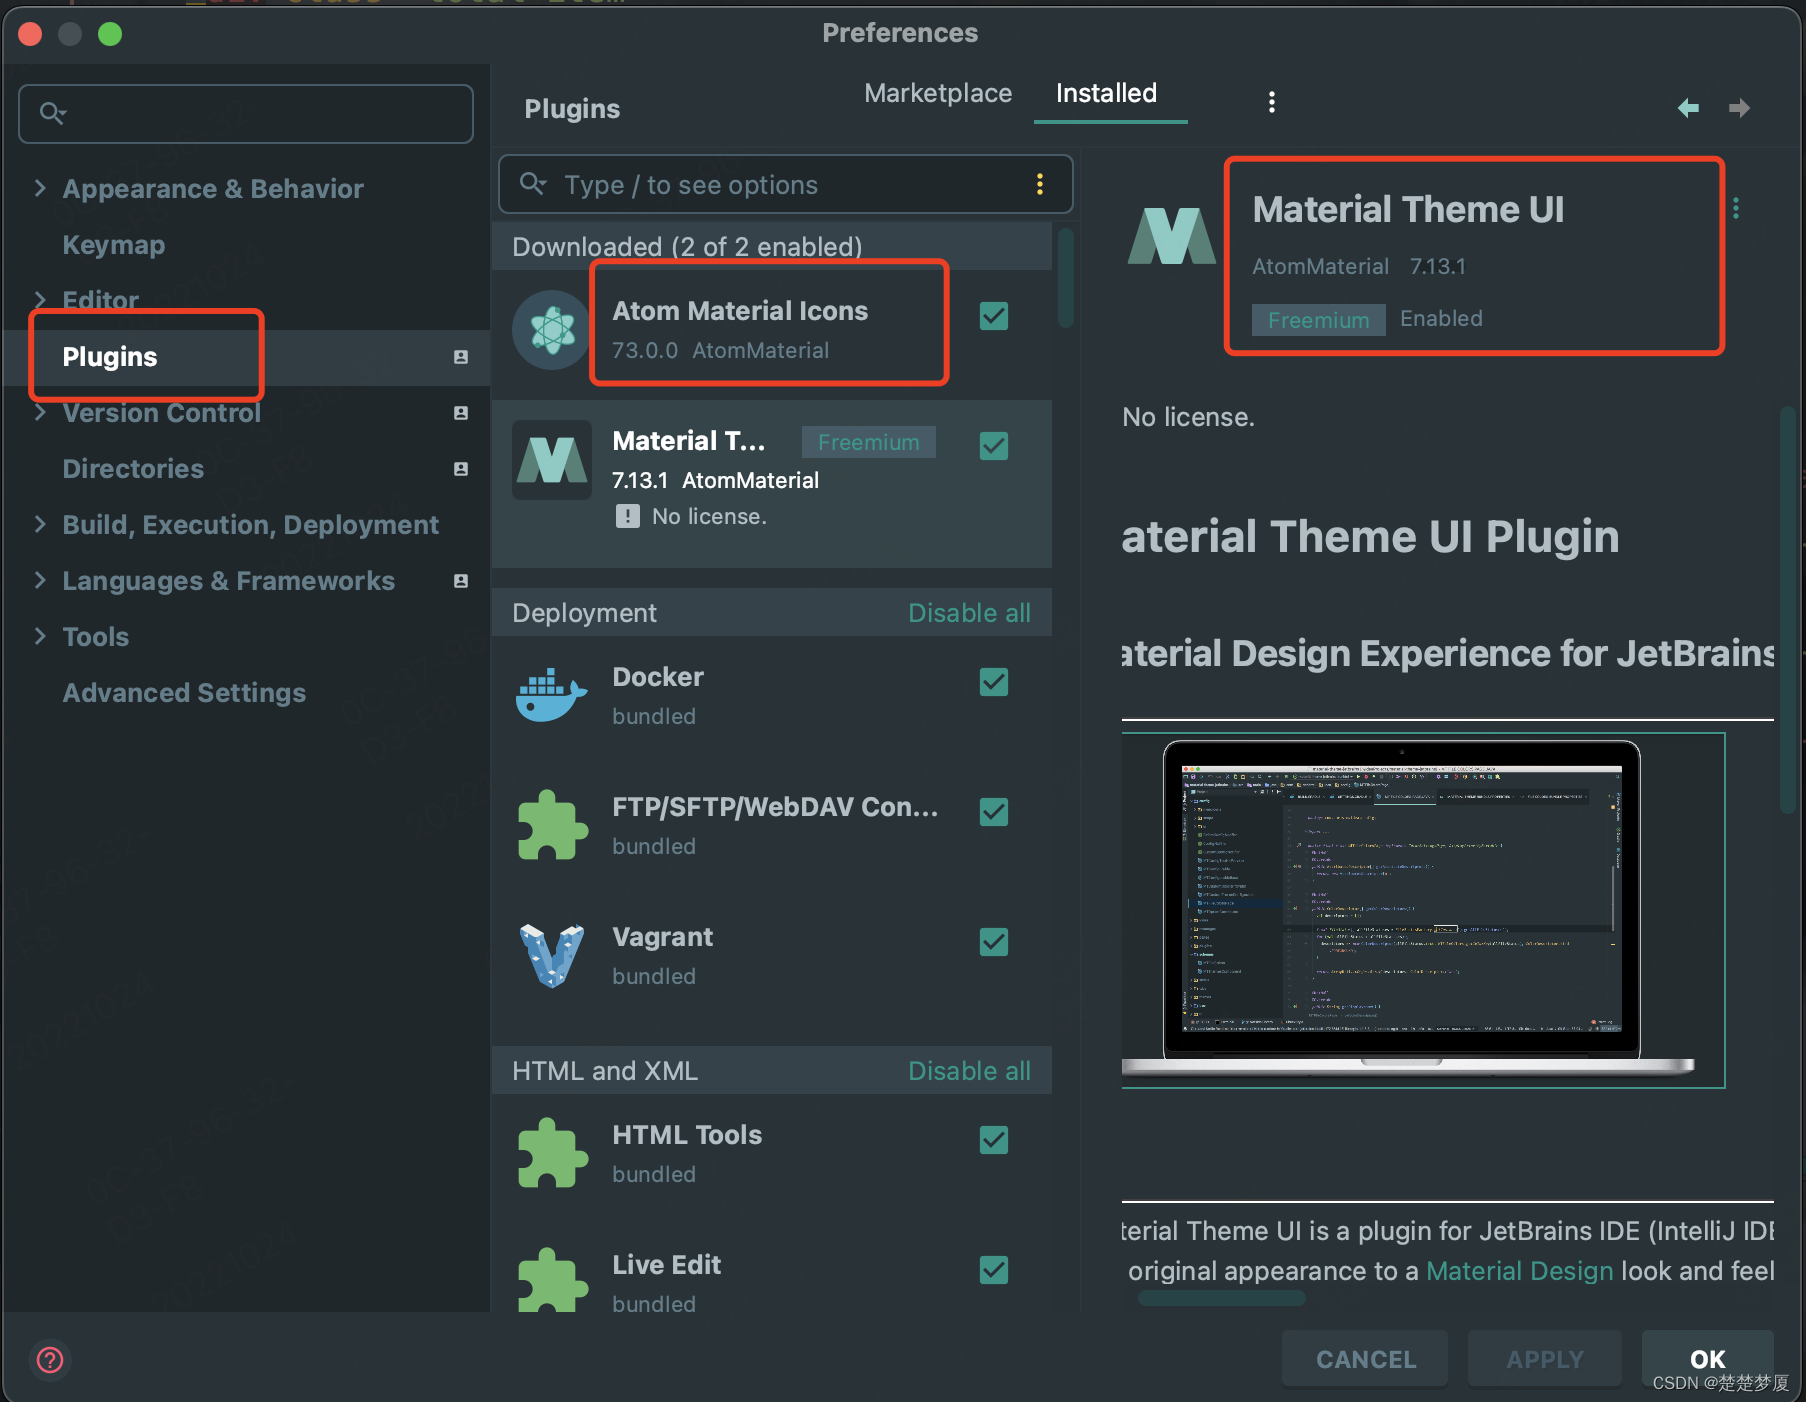Toggle the FTP/SFTP/WebDAV plugin checkbox

point(994,812)
